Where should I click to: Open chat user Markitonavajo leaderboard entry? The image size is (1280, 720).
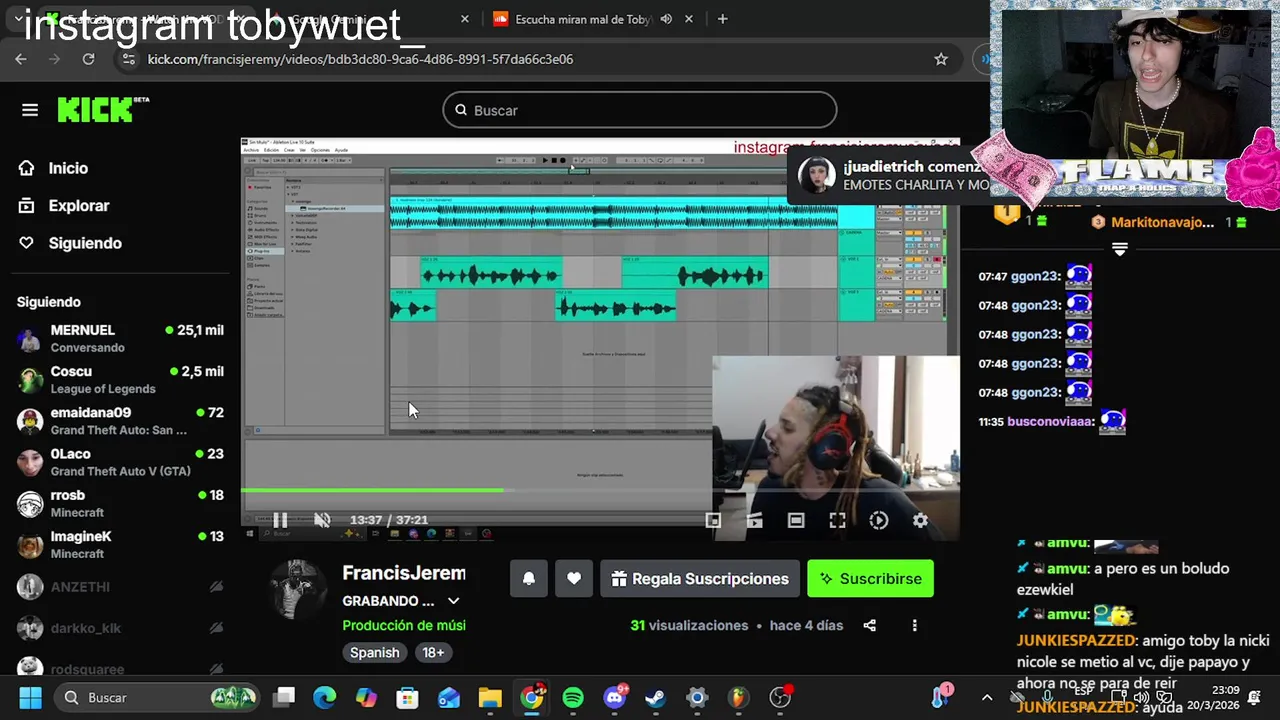pyautogui.click(x=1168, y=222)
